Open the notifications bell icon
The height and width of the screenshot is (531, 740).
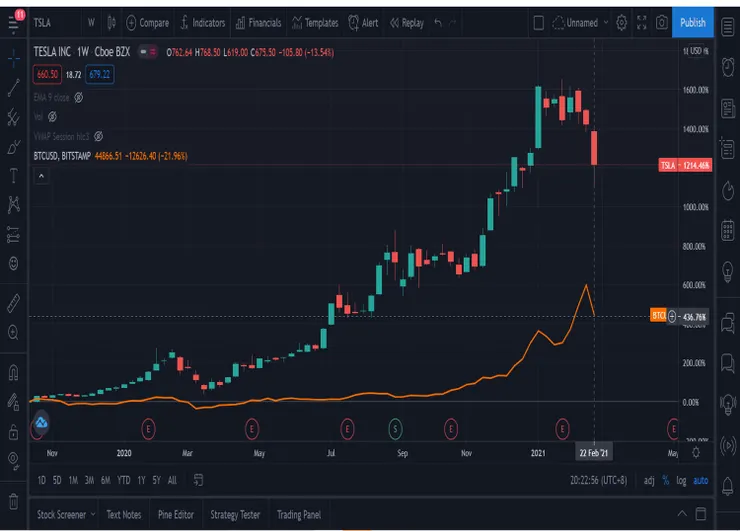point(728,486)
